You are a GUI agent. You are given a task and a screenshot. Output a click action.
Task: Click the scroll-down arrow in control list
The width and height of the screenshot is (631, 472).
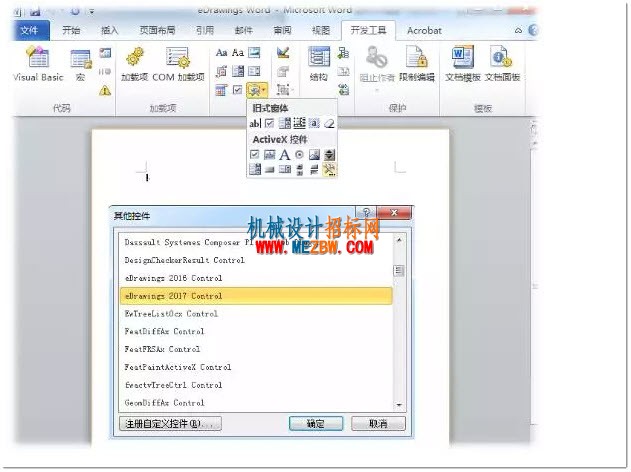click(399, 405)
